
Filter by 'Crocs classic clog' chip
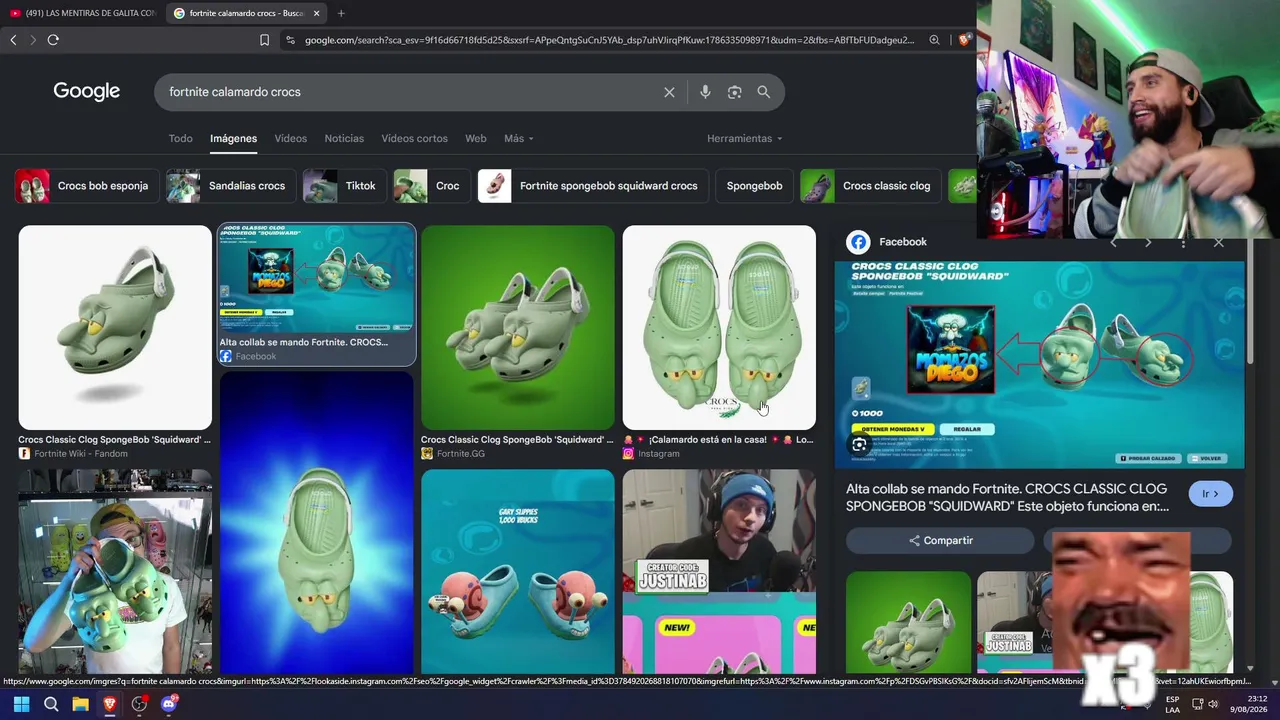tap(871, 186)
